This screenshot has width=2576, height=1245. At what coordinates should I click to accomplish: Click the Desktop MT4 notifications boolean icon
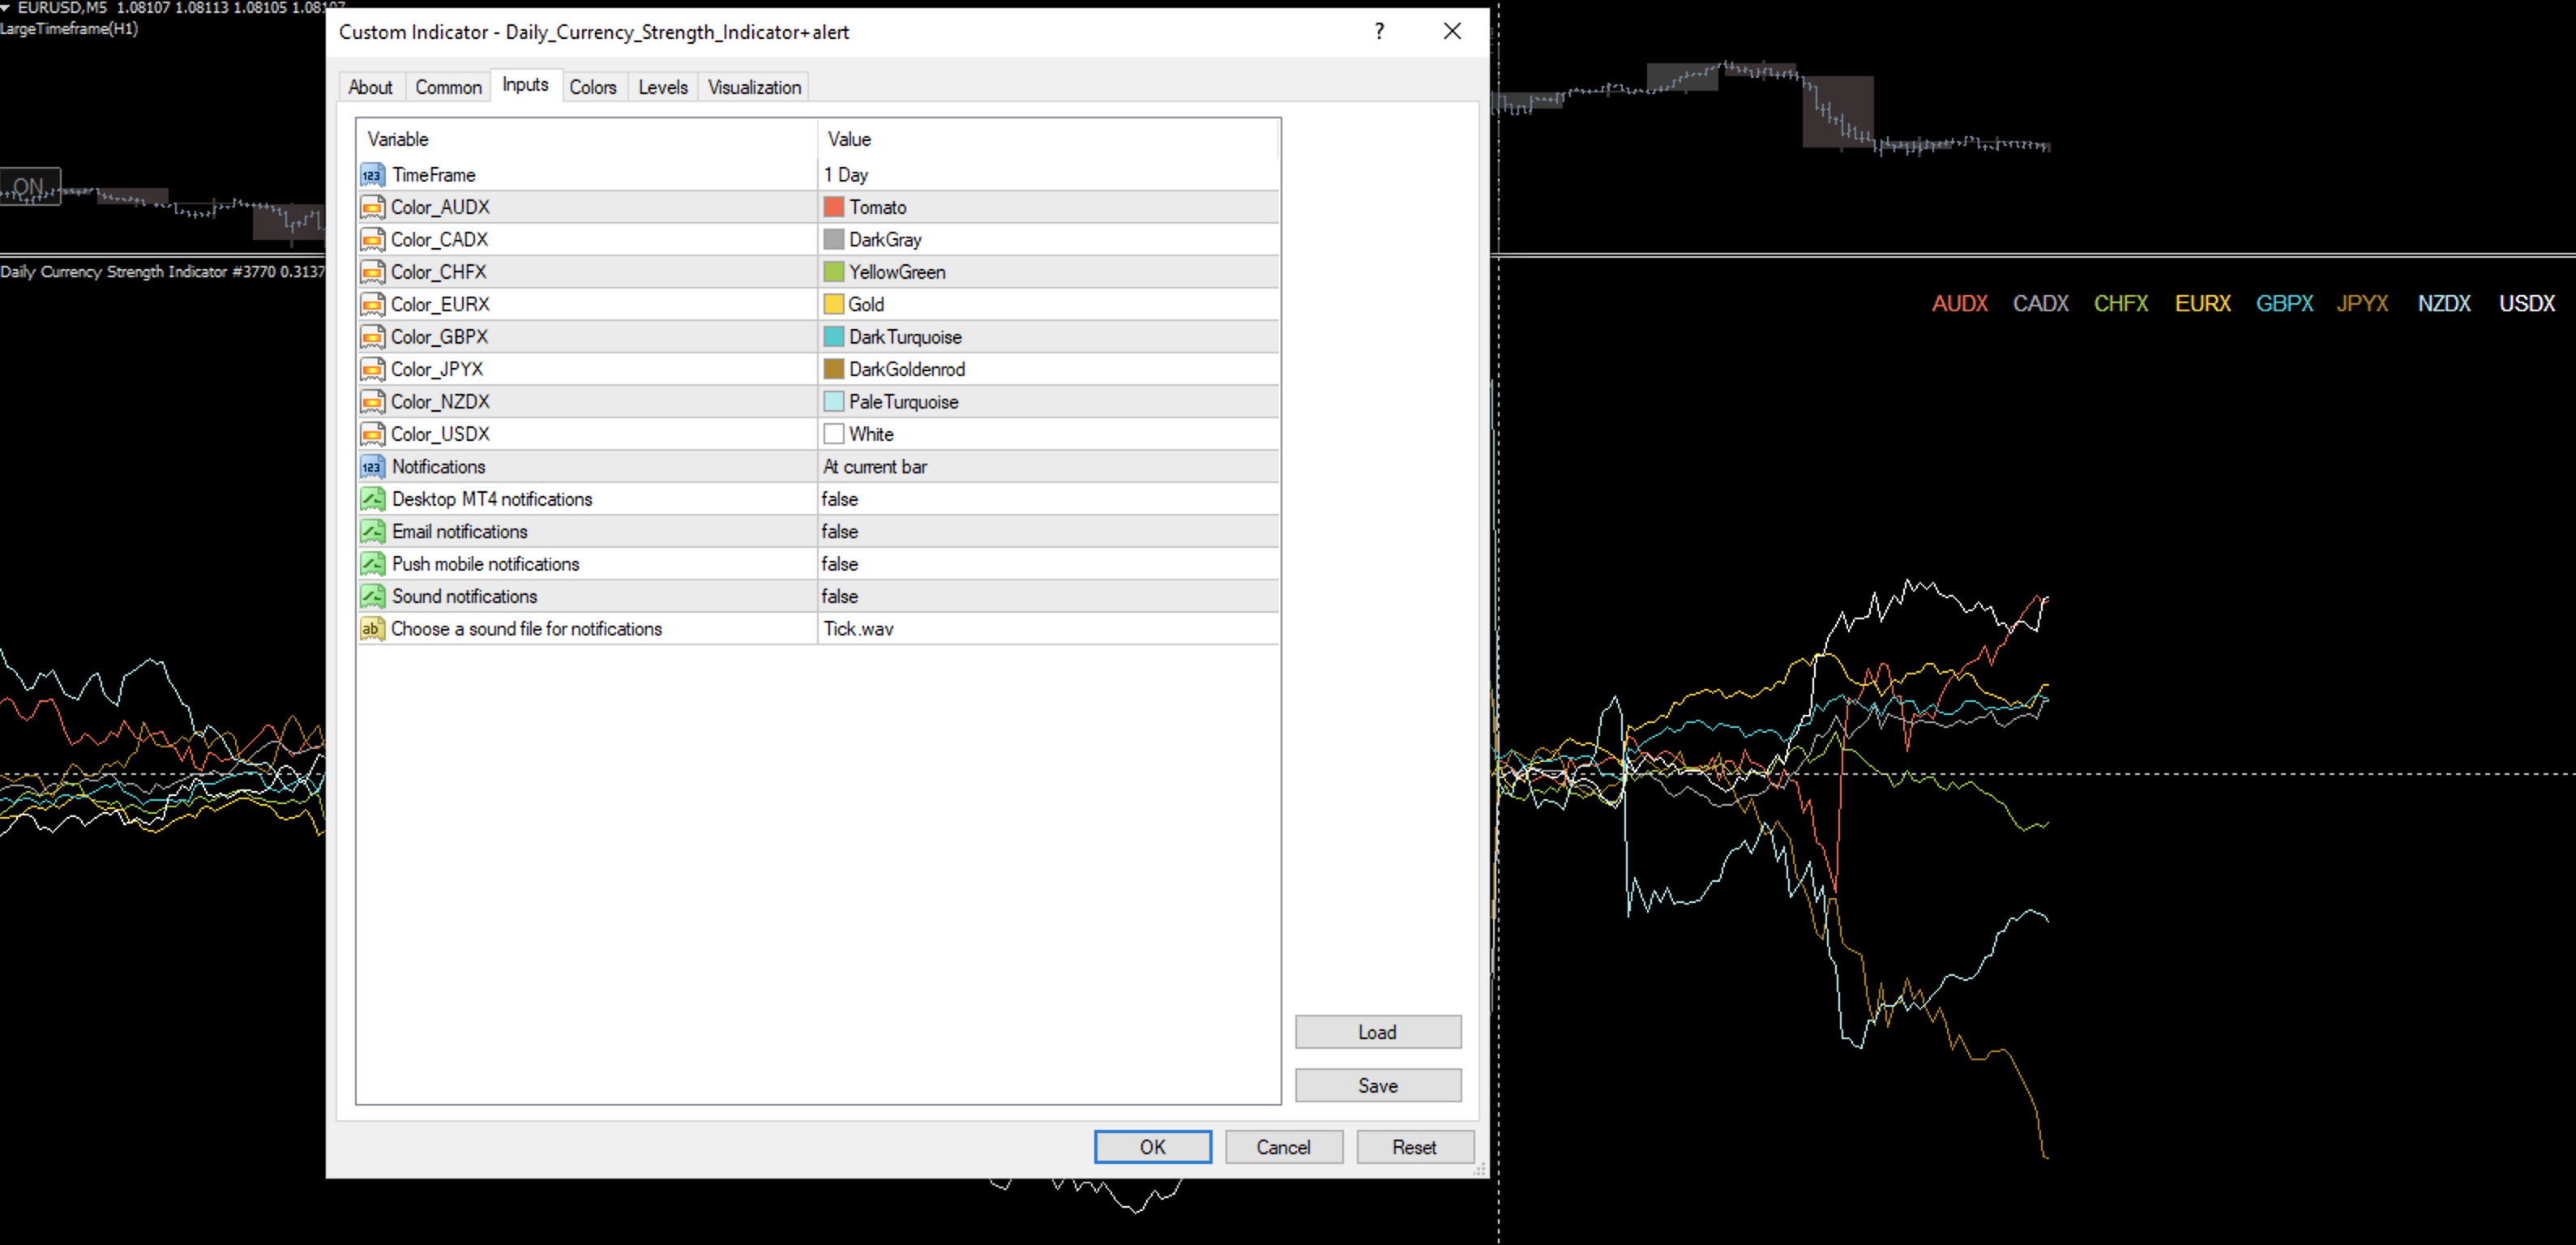[372, 499]
